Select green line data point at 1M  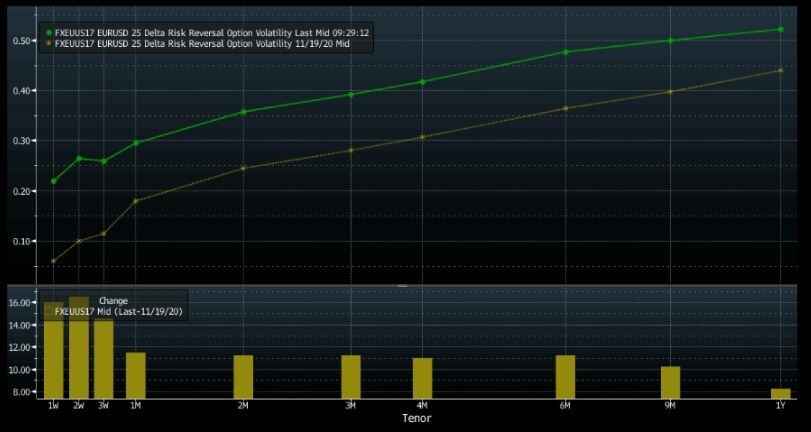click(136, 143)
